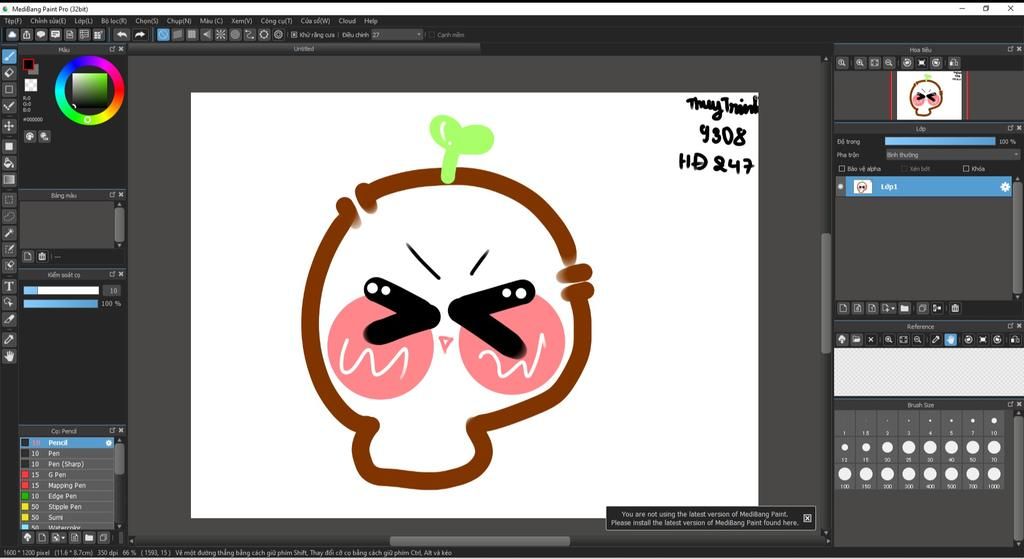Select the transparent color swatch
The height and width of the screenshot is (559, 1024).
tap(31, 86)
